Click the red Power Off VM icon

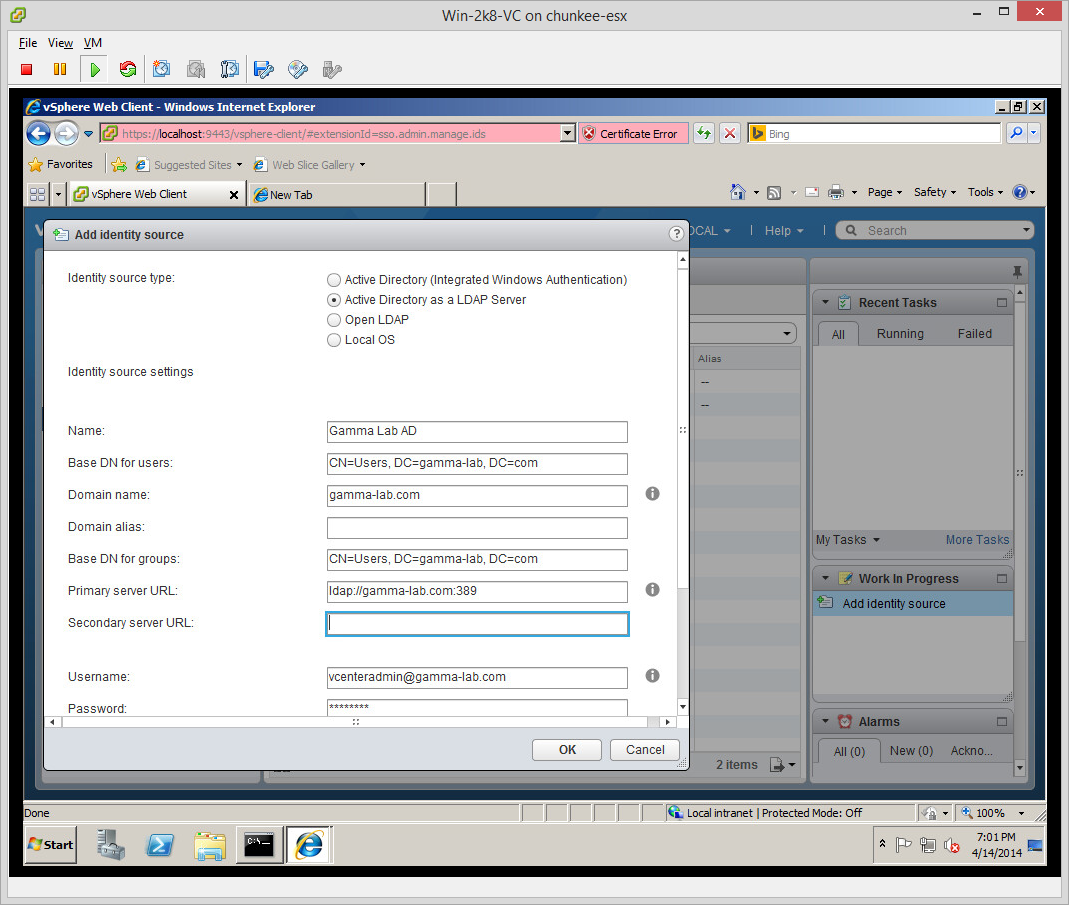click(x=27, y=69)
